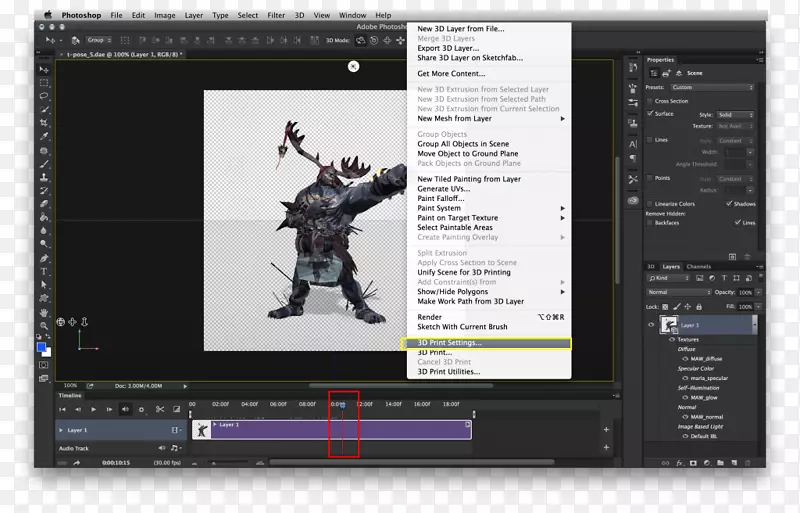Hide Layer 1 using eye icon

point(651,325)
